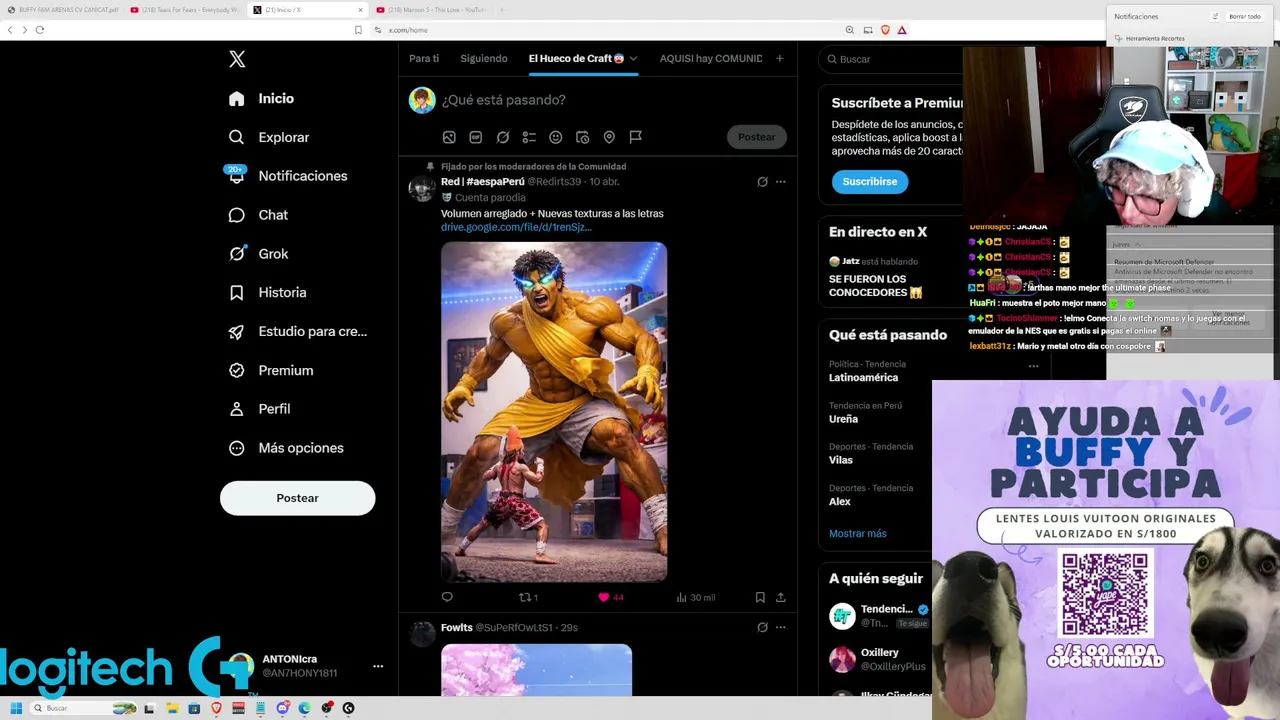Click the Suscribirse button
Image resolution: width=1280 pixels, height=720 pixels.
870,182
